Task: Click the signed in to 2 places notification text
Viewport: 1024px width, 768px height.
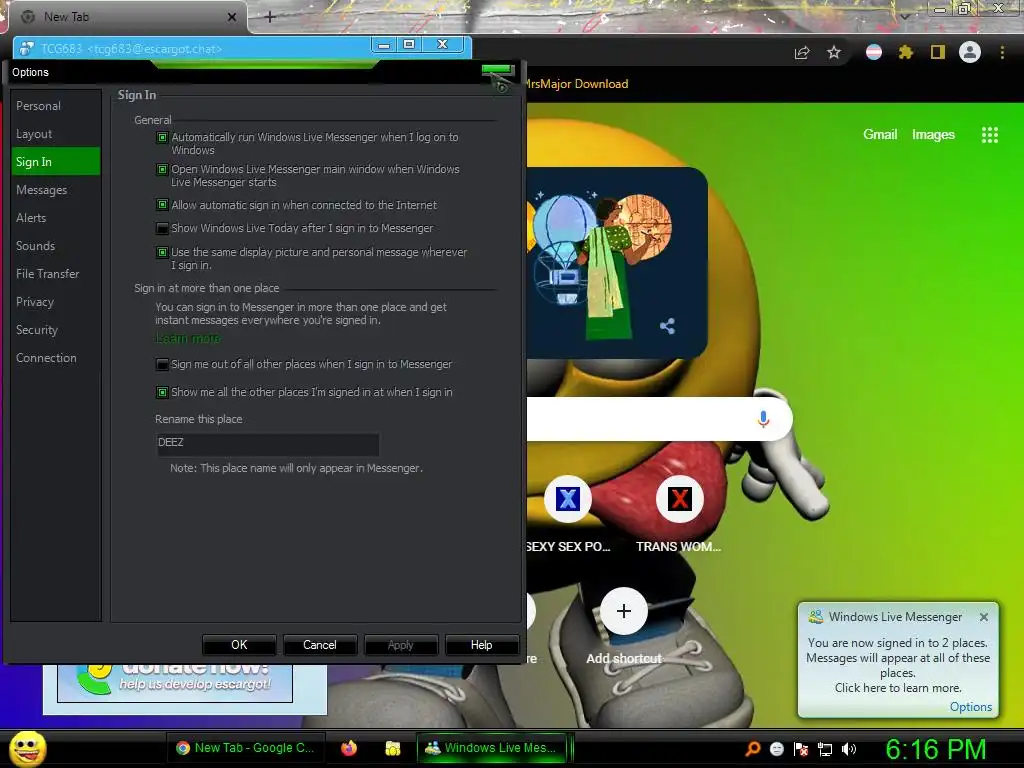Action: [898, 665]
